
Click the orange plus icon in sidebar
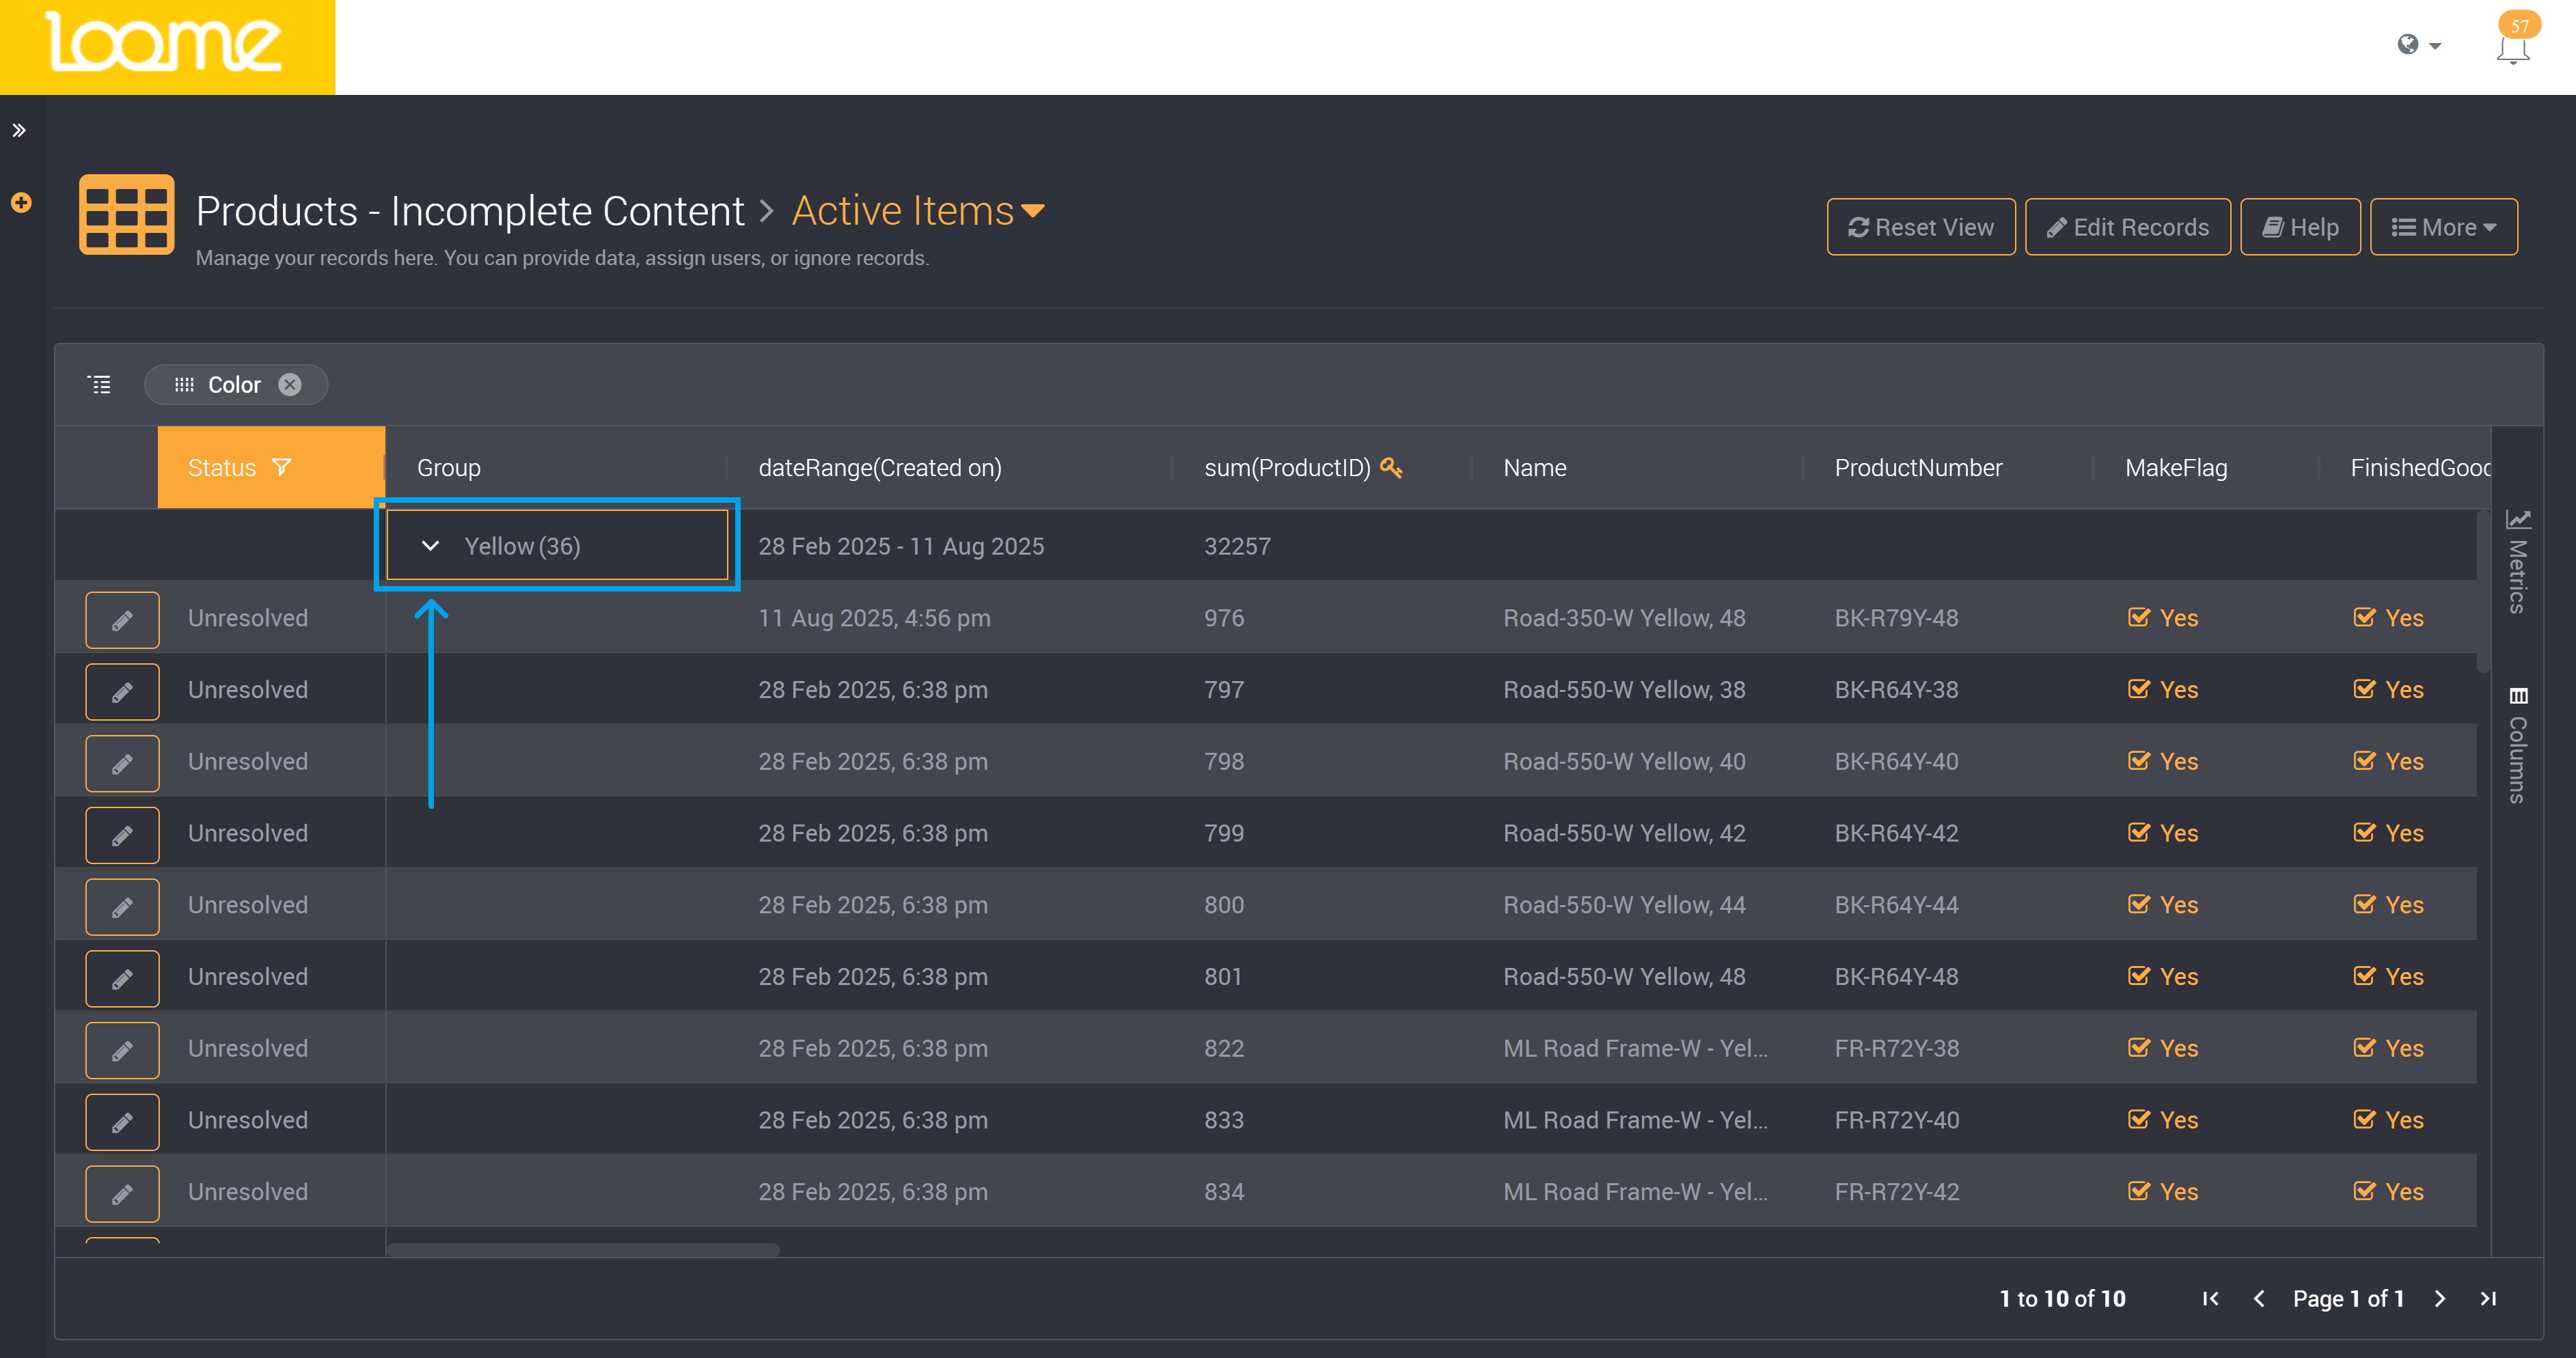[21, 203]
